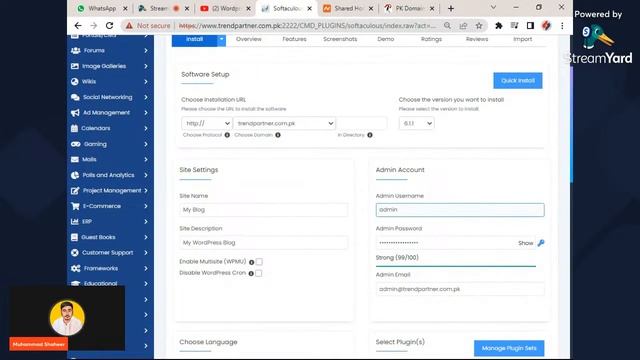Click the random password key icon
Image resolution: width=640 pixels, height=360 pixels.
(x=541, y=243)
